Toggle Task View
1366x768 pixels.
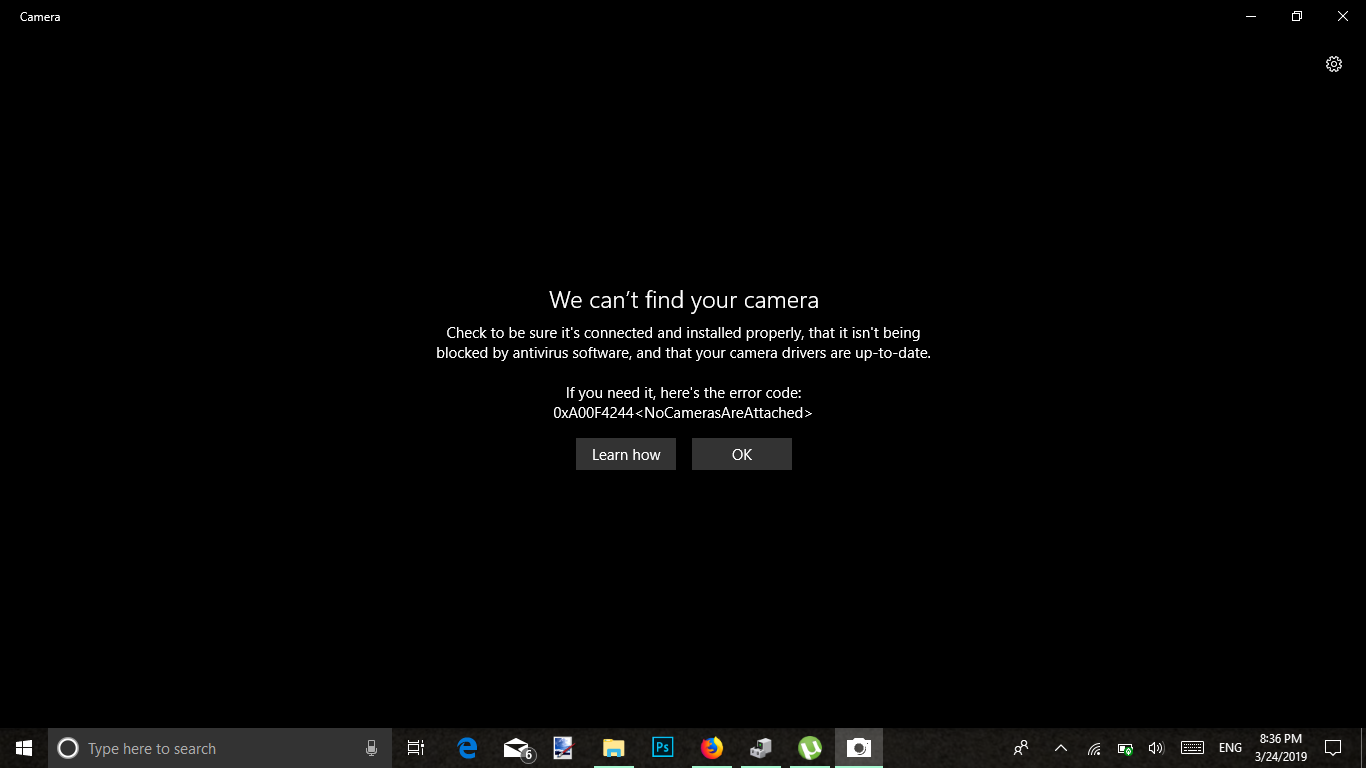[415, 747]
